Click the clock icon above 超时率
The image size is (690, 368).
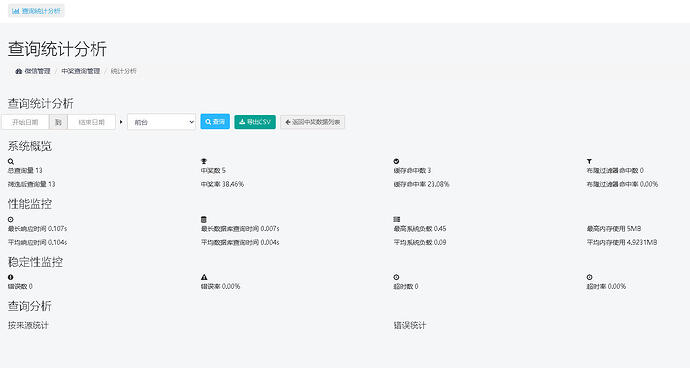coord(589,277)
